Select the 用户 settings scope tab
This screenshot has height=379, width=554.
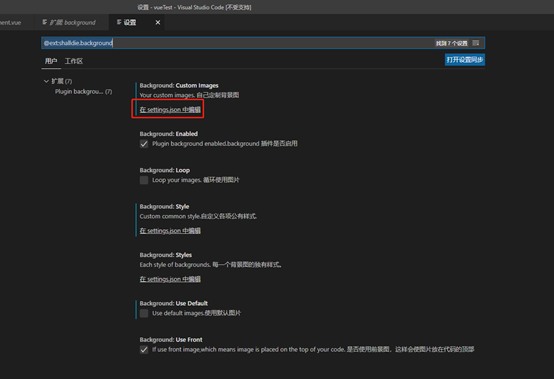[51, 61]
